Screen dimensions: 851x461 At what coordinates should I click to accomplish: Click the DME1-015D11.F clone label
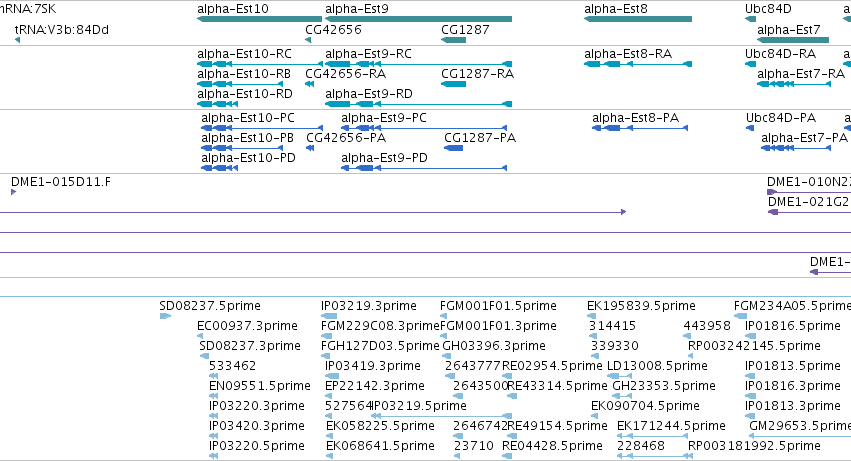tap(61, 182)
